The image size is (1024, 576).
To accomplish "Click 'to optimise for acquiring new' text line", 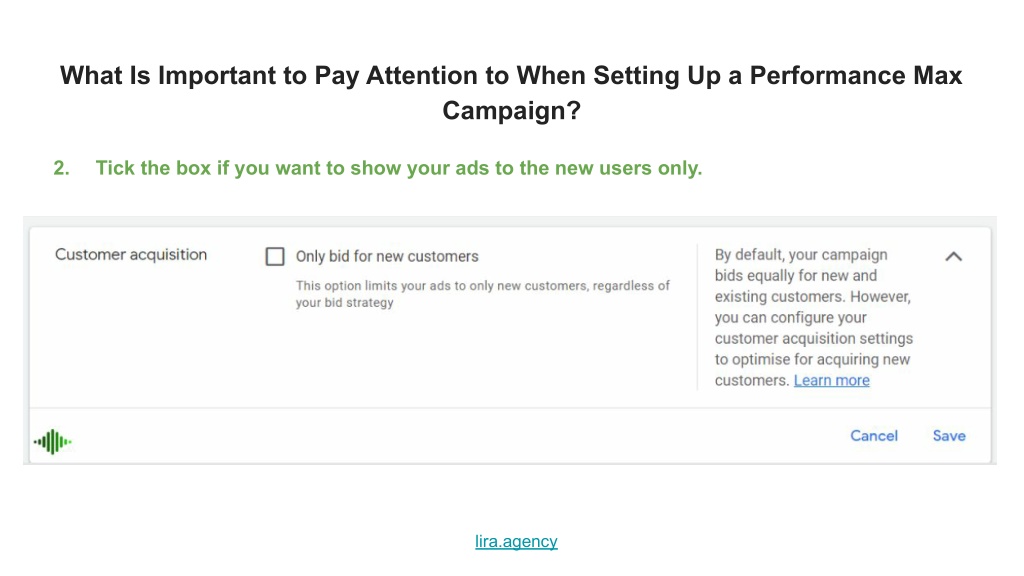I will (x=812, y=359).
